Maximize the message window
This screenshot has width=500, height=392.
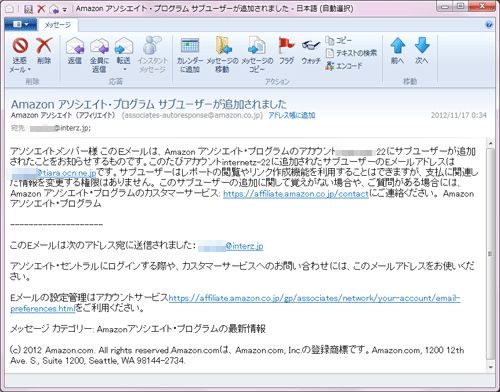coord(461,6)
